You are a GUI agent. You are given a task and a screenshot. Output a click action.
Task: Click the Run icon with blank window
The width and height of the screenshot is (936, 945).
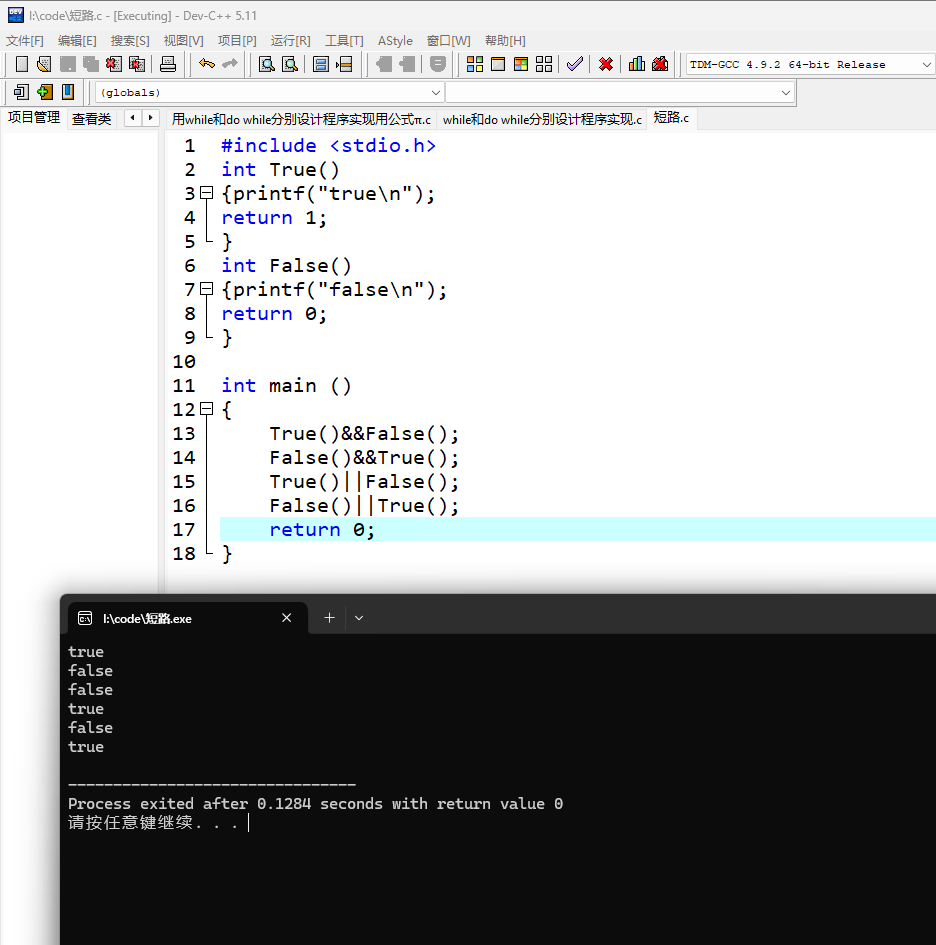tap(498, 64)
